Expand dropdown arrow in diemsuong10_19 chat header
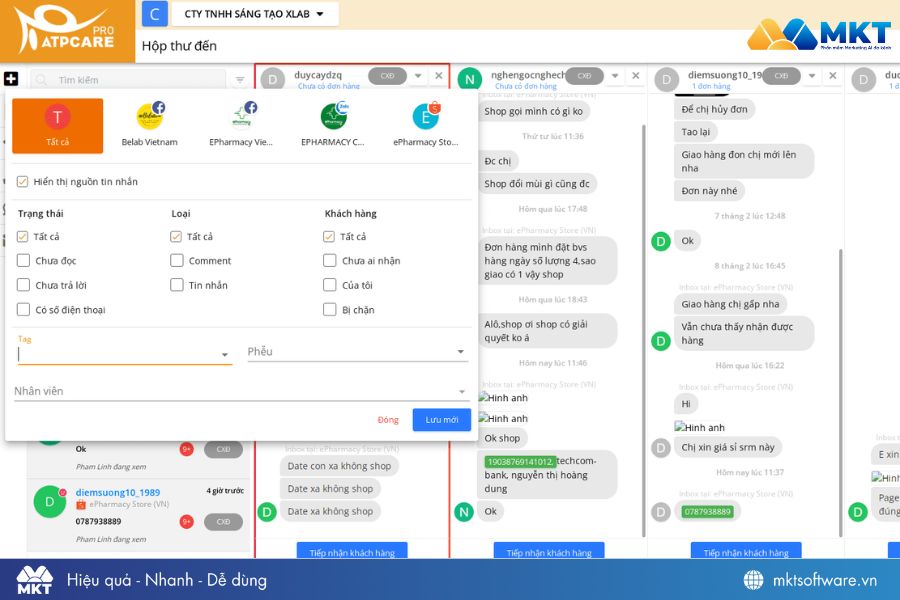The image size is (900, 600). click(812, 76)
